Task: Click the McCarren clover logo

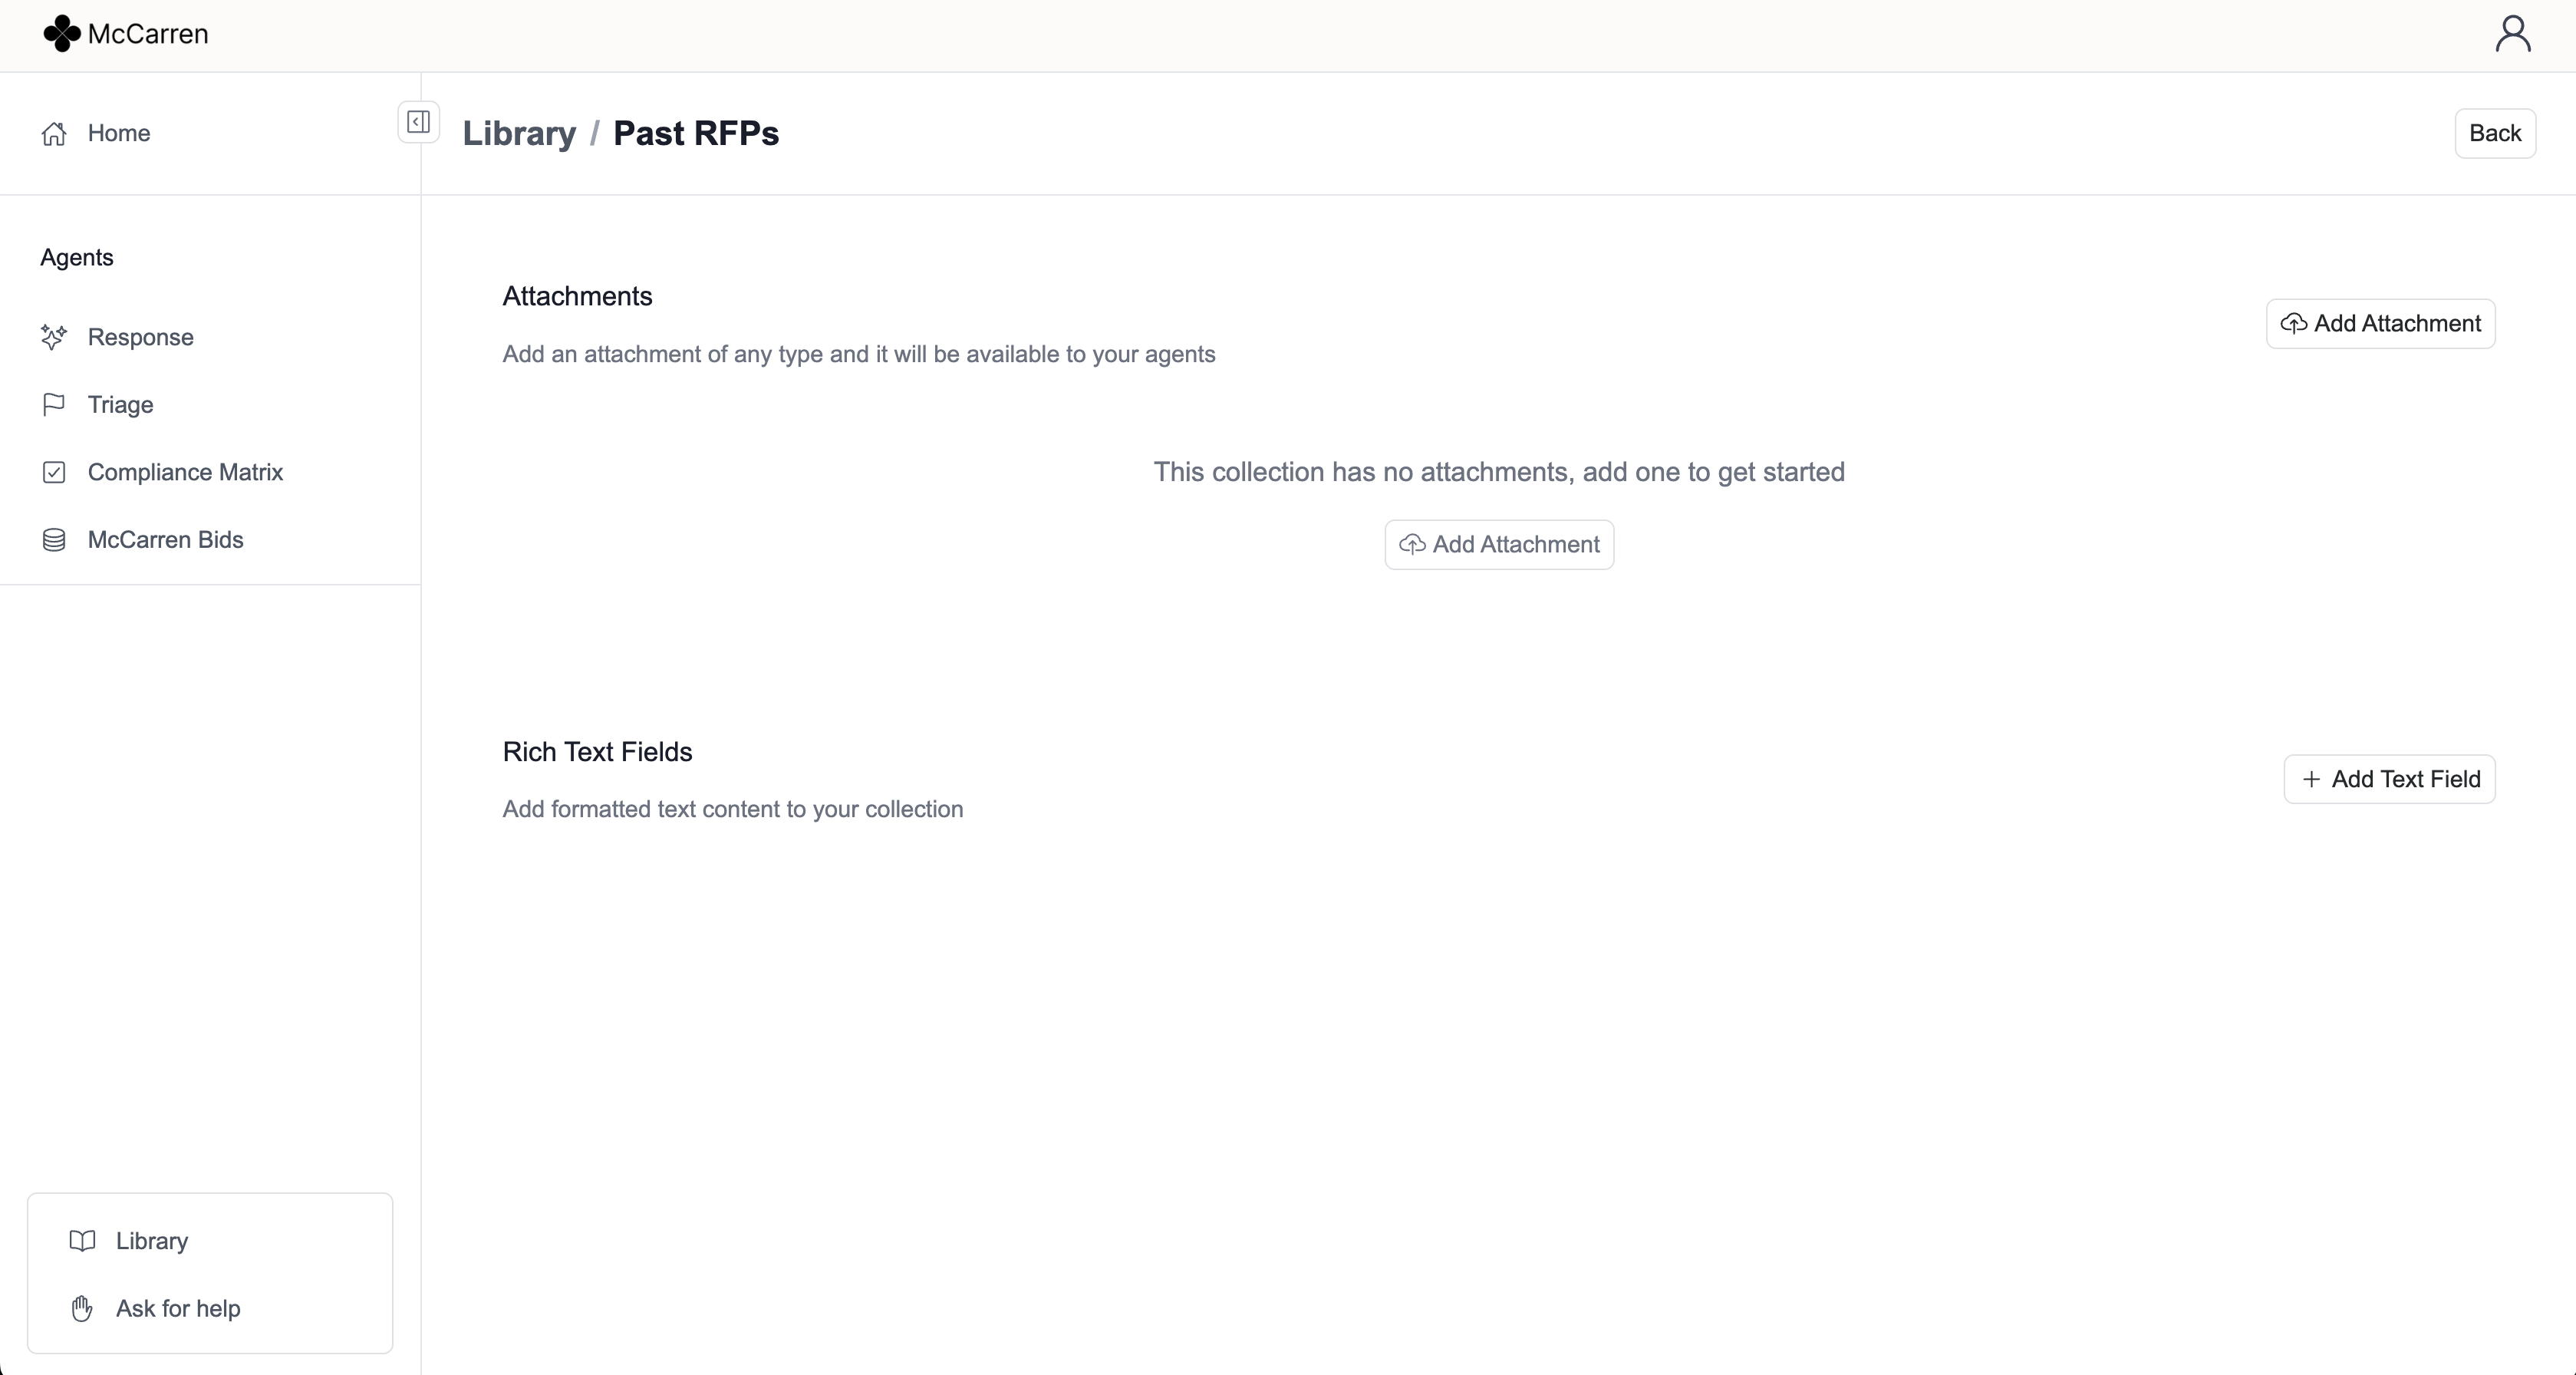Action: click(62, 33)
